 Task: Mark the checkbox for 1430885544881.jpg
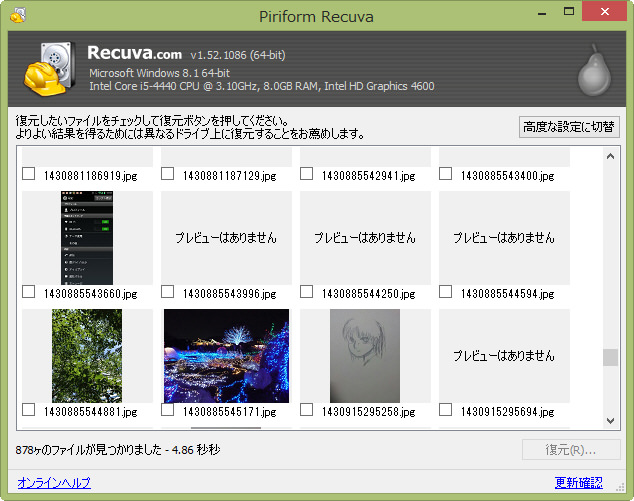pos(28,410)
